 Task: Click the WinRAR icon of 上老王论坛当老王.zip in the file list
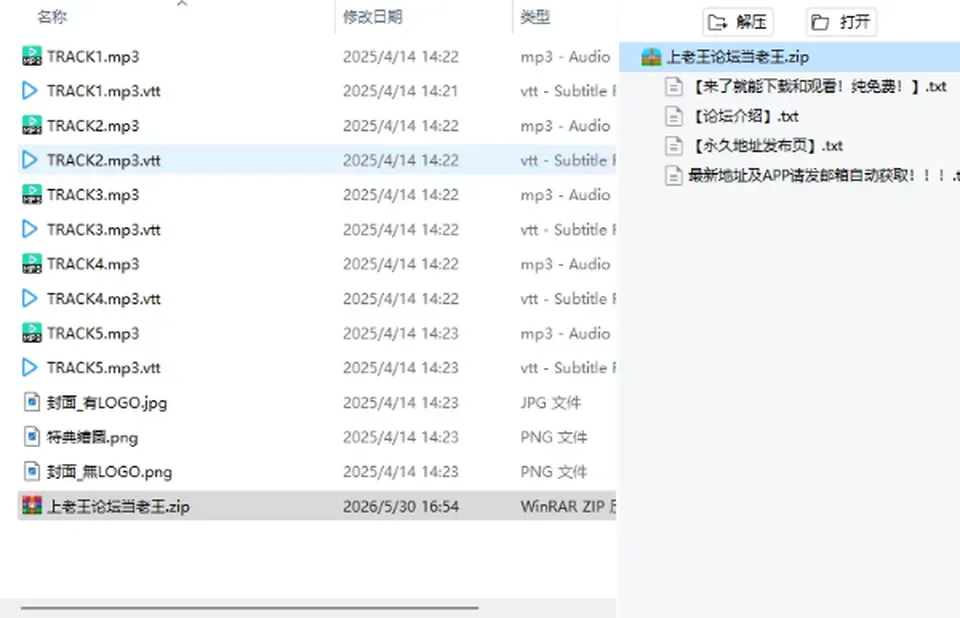pyautogui.click(x=32, y=506)
